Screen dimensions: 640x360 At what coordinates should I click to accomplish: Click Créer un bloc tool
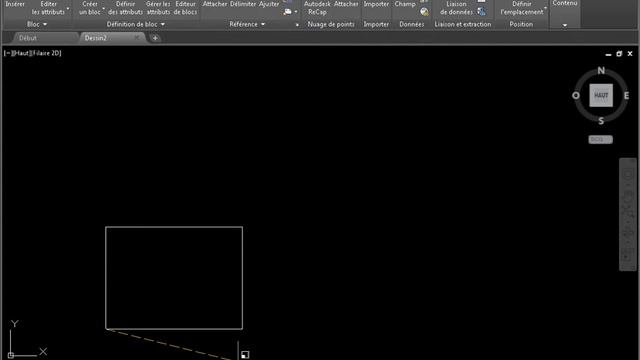[90, 8]
